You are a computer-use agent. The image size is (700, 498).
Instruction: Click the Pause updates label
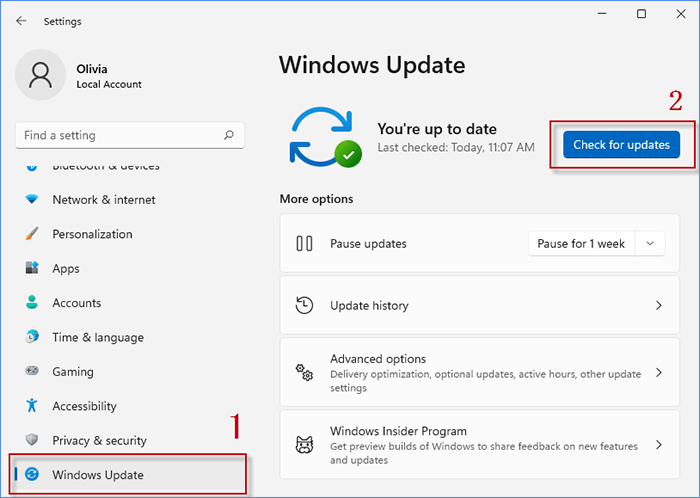tap(368, 244)
